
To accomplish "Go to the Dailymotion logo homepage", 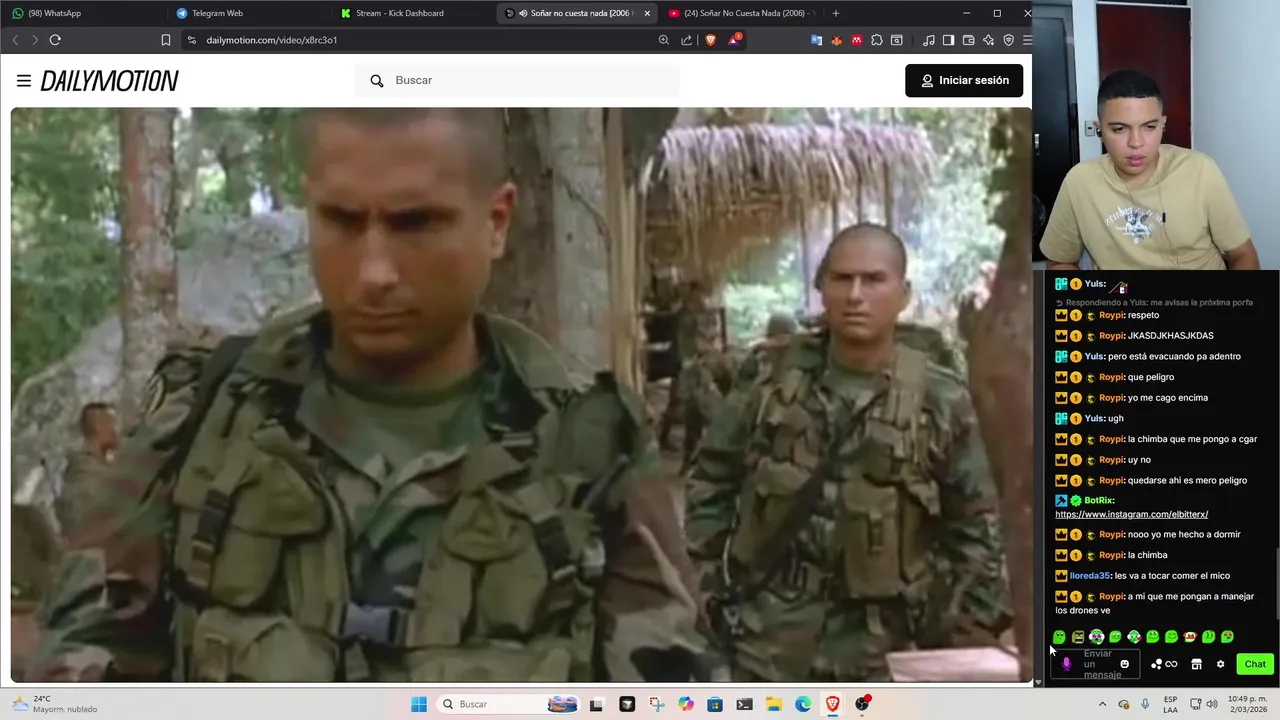I will [x=109, y=81].
